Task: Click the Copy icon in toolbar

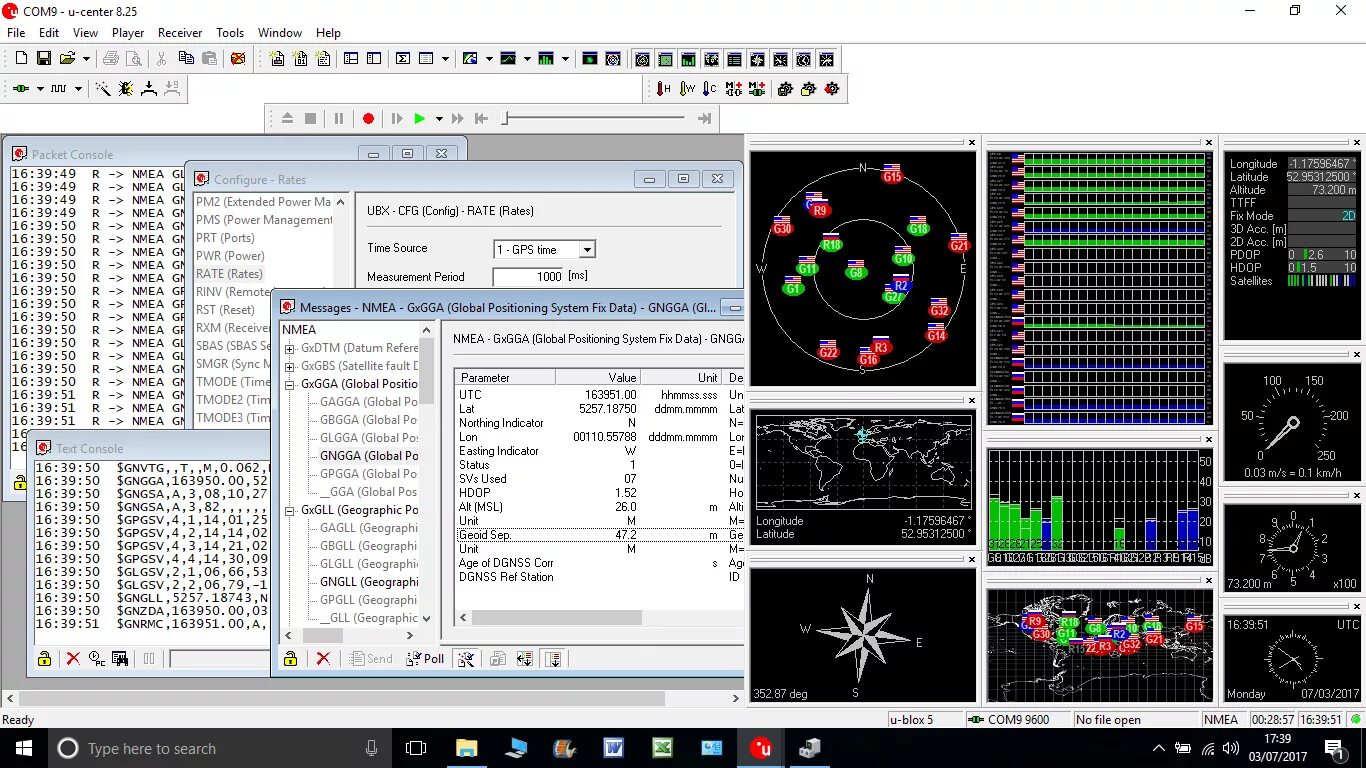Action: [x=186, y=59]
